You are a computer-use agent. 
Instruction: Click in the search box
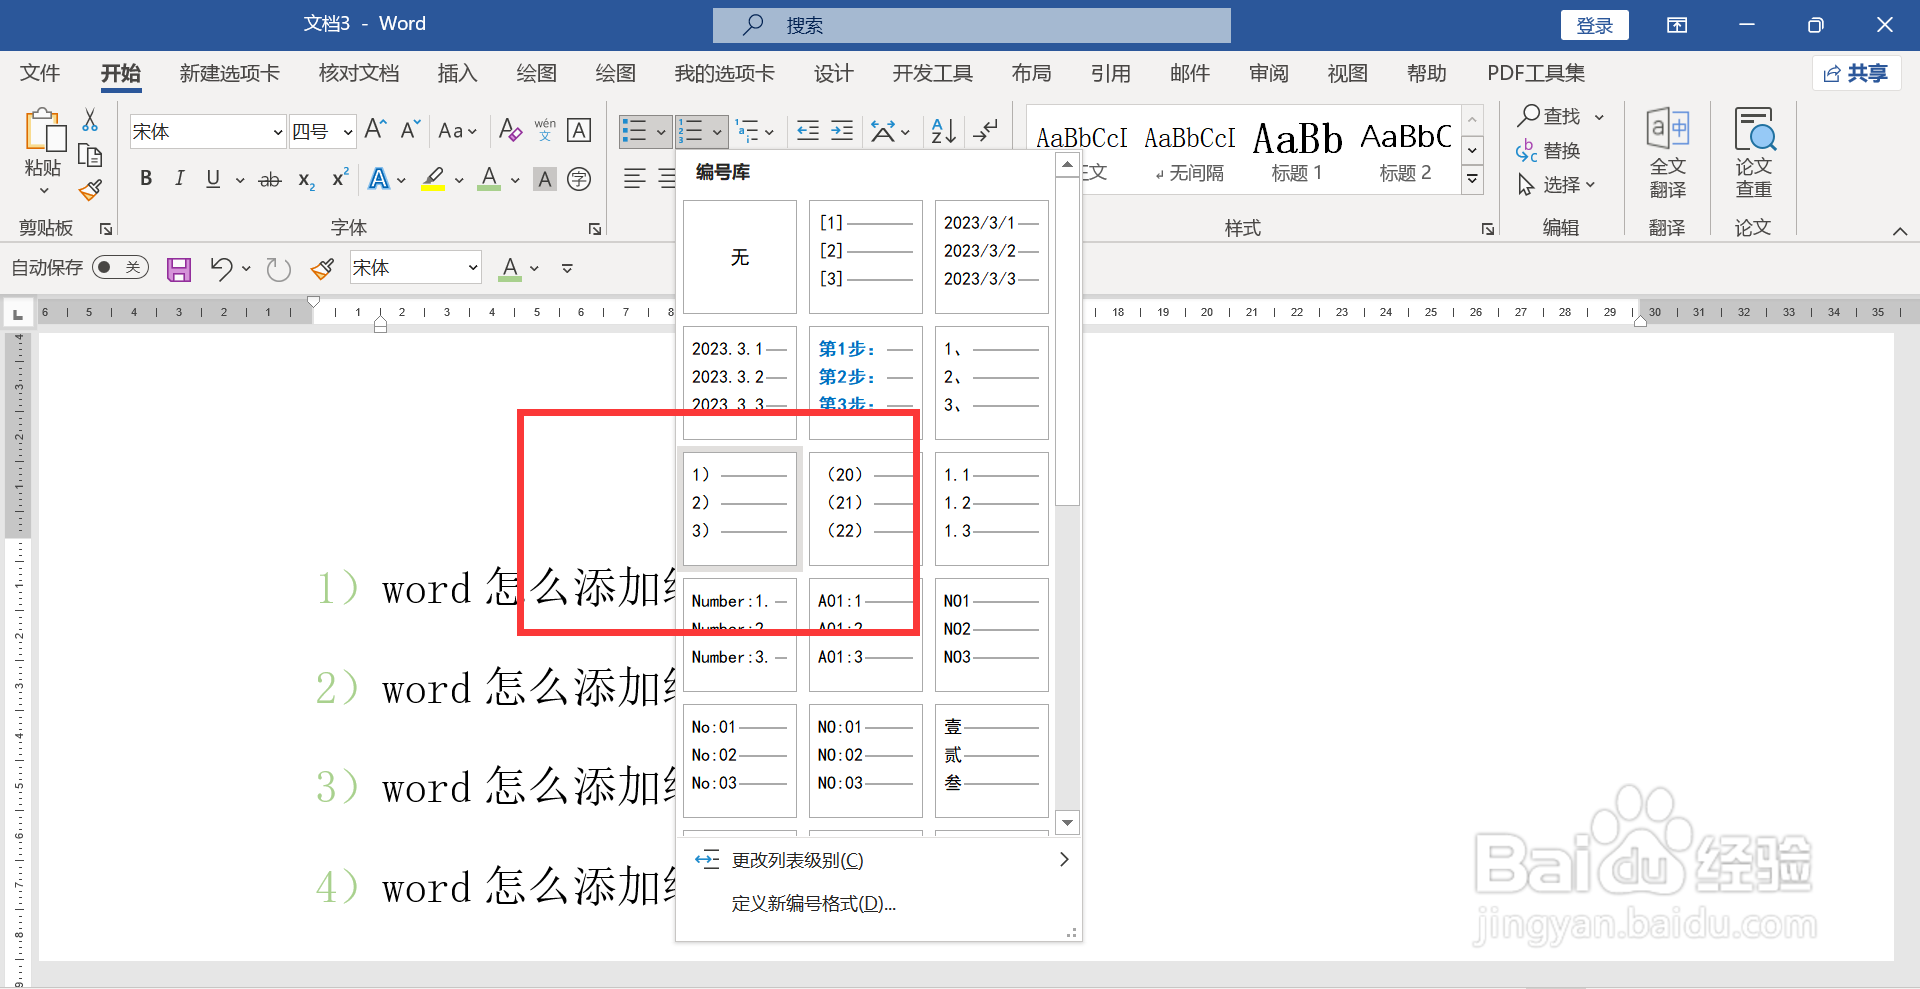(x=972, y=25)
